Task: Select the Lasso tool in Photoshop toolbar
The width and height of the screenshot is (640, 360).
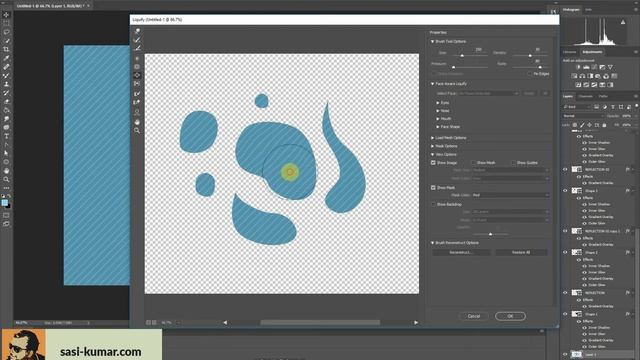Action: pyautogui.click(x=6, y=32)
